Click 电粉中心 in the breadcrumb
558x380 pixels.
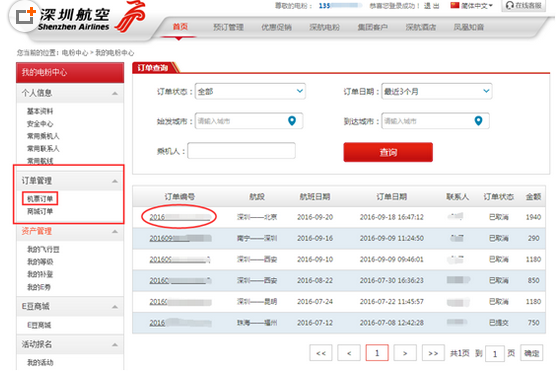click(x=75, y=53)
